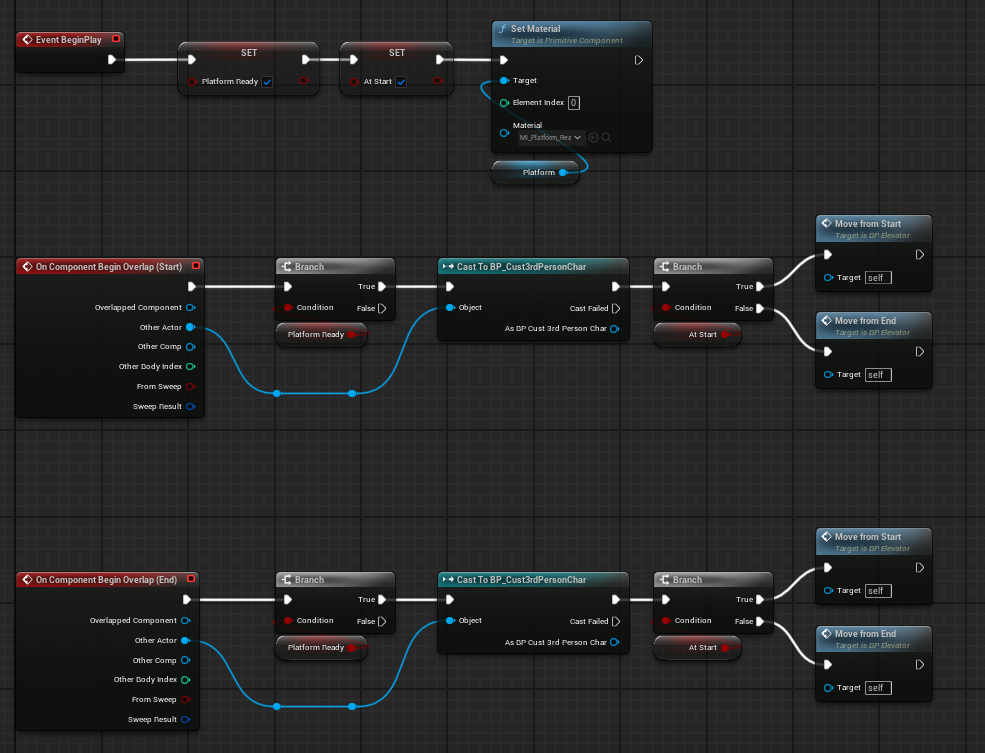
Task: Click use-selected-asset arrow icon beside Material
Action: (594, 138)
